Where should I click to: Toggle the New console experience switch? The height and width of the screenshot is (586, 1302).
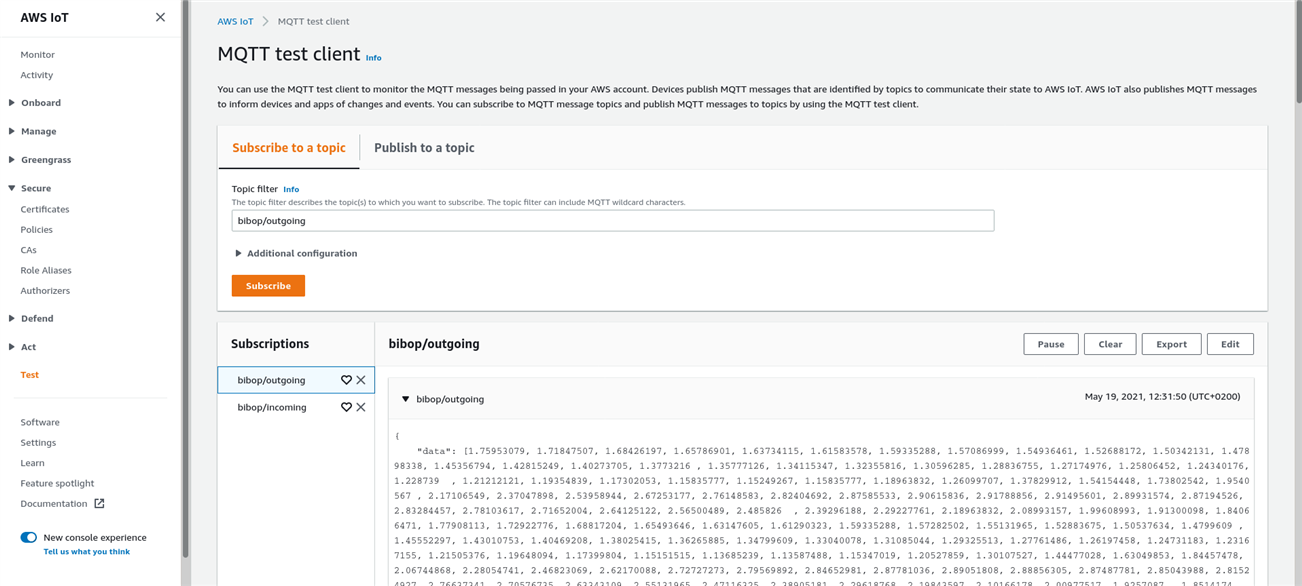click(x=29, y=538)
